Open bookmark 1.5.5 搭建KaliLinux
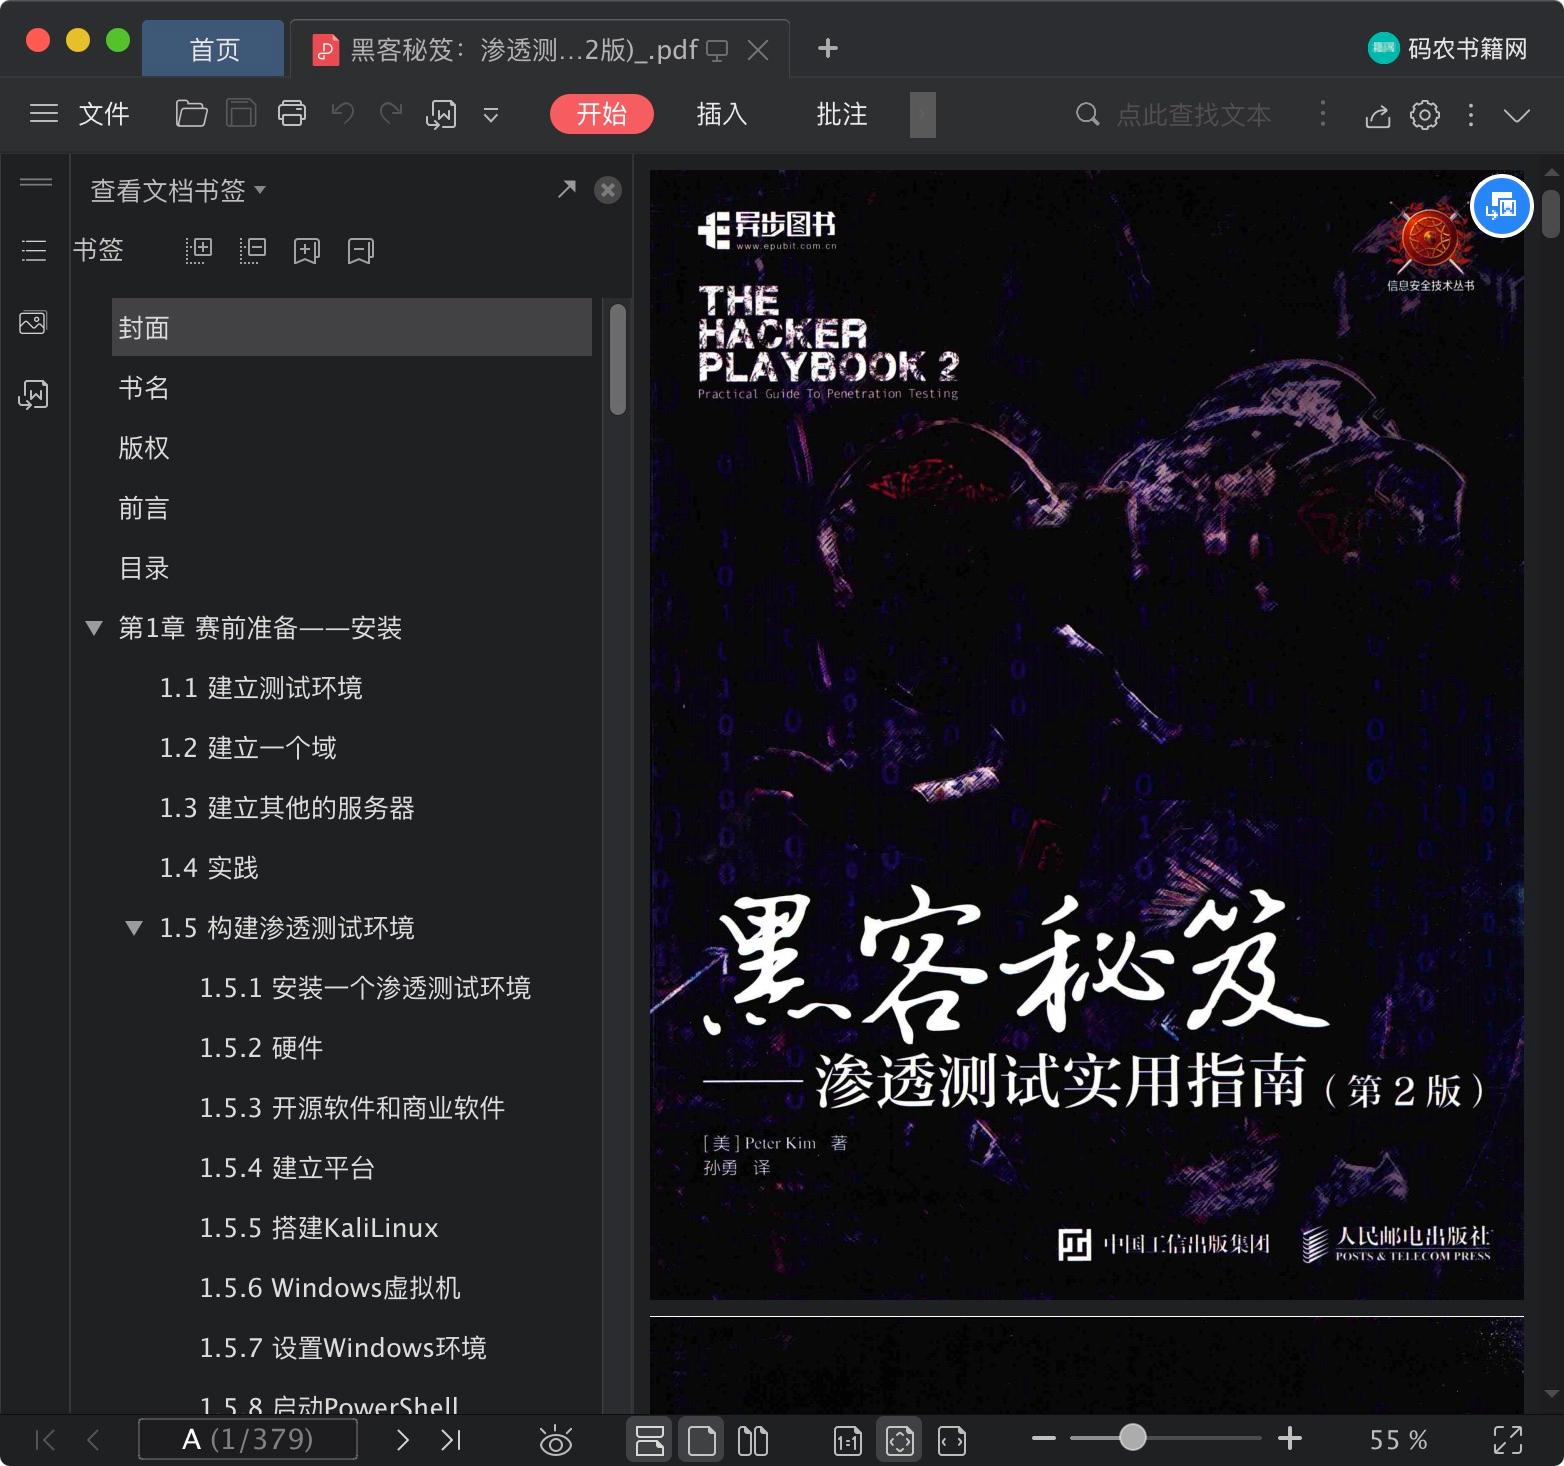 click(319, 1228)
